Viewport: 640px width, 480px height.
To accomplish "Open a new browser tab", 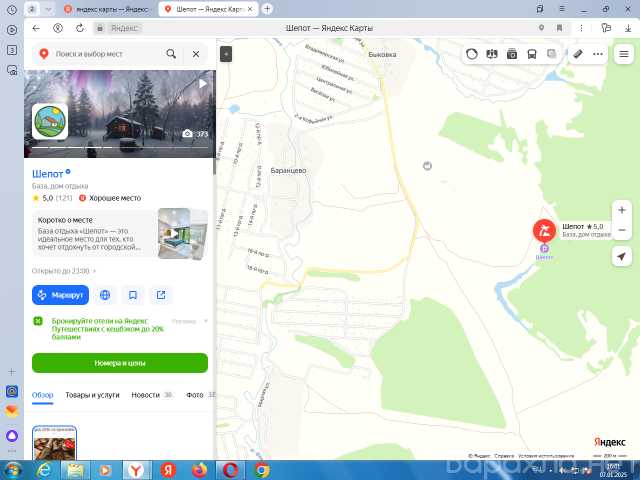I will [x=267, y=9].
